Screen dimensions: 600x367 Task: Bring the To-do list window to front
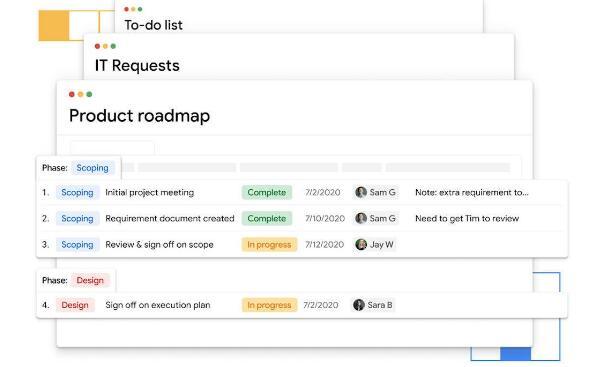(153, 25)
